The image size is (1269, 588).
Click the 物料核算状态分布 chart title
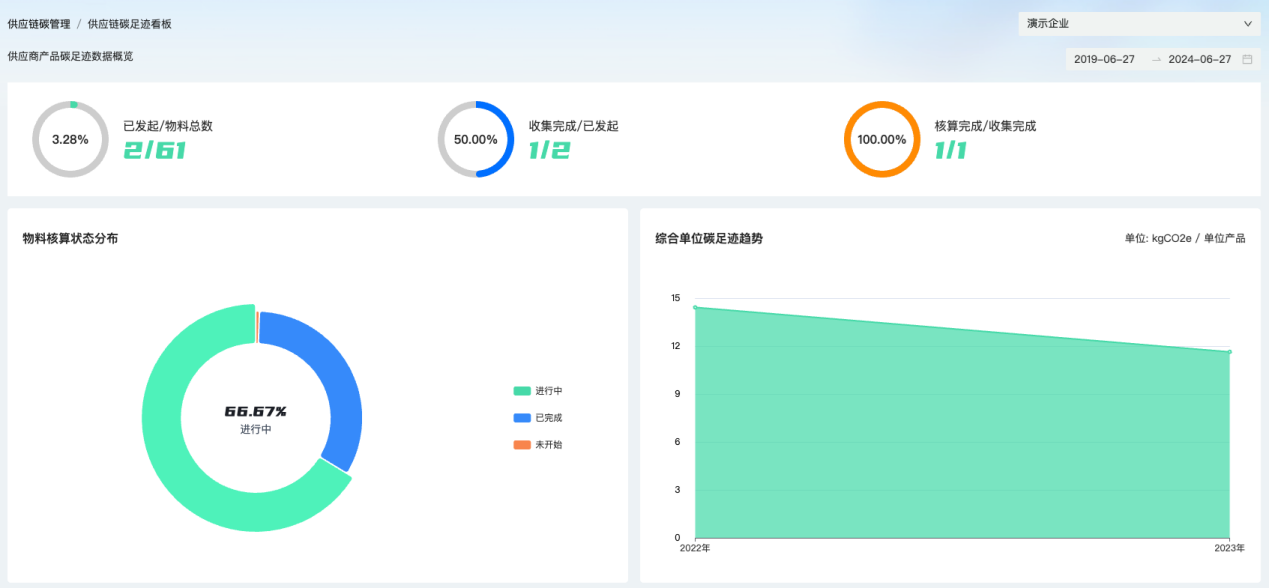[70, 239]
